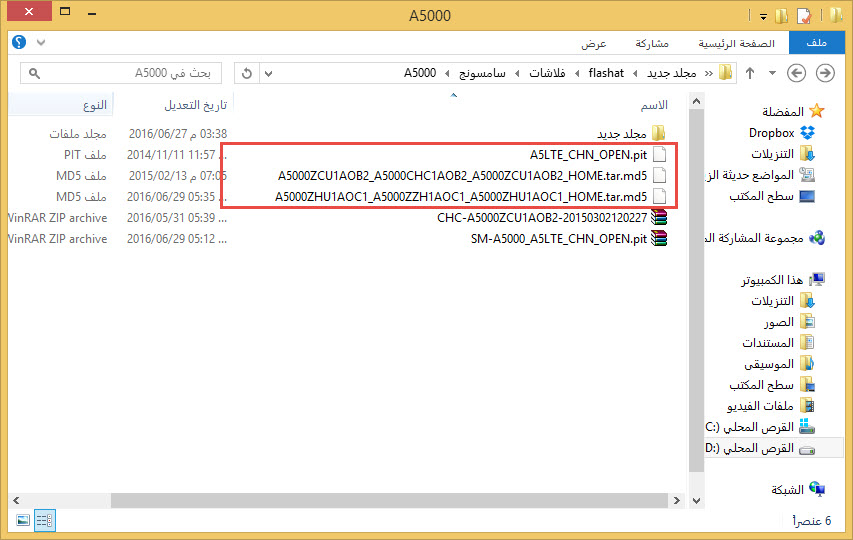Sort by الاسم column header
Viewport: 853px width, 540px height.
[x=654, y=105]
